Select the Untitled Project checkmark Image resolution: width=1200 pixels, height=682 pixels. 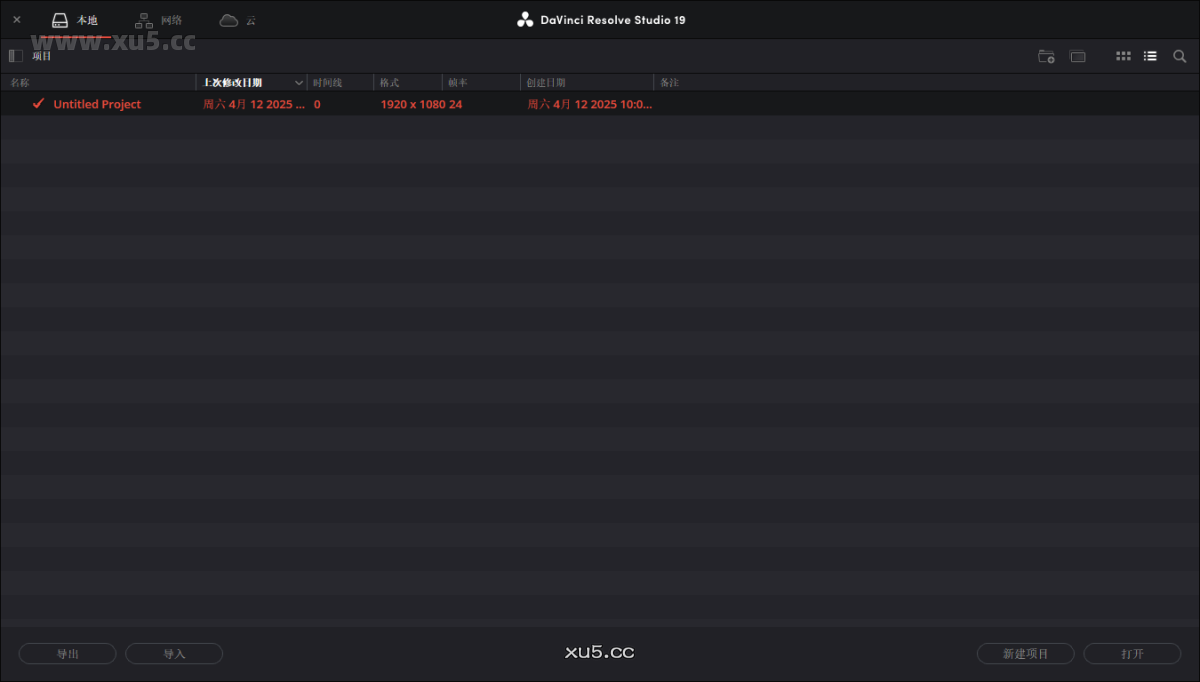click(38, 103)
